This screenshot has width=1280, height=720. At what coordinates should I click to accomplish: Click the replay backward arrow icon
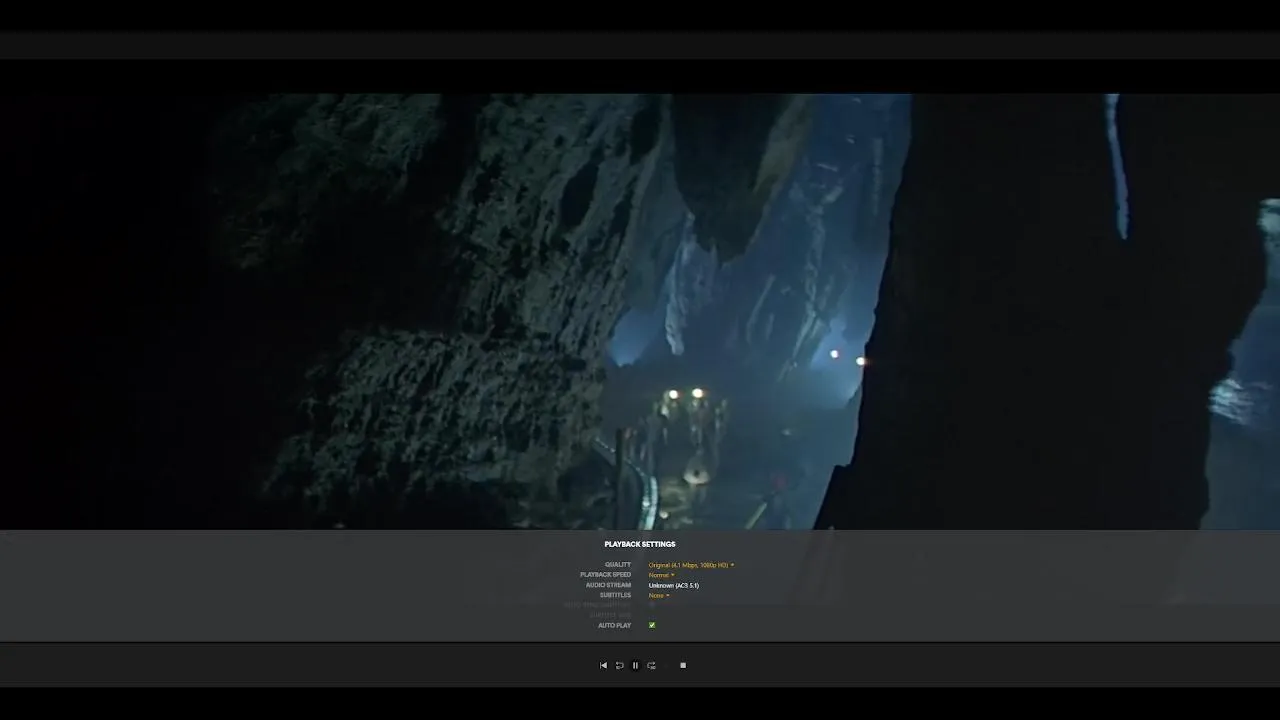(619, 665)
